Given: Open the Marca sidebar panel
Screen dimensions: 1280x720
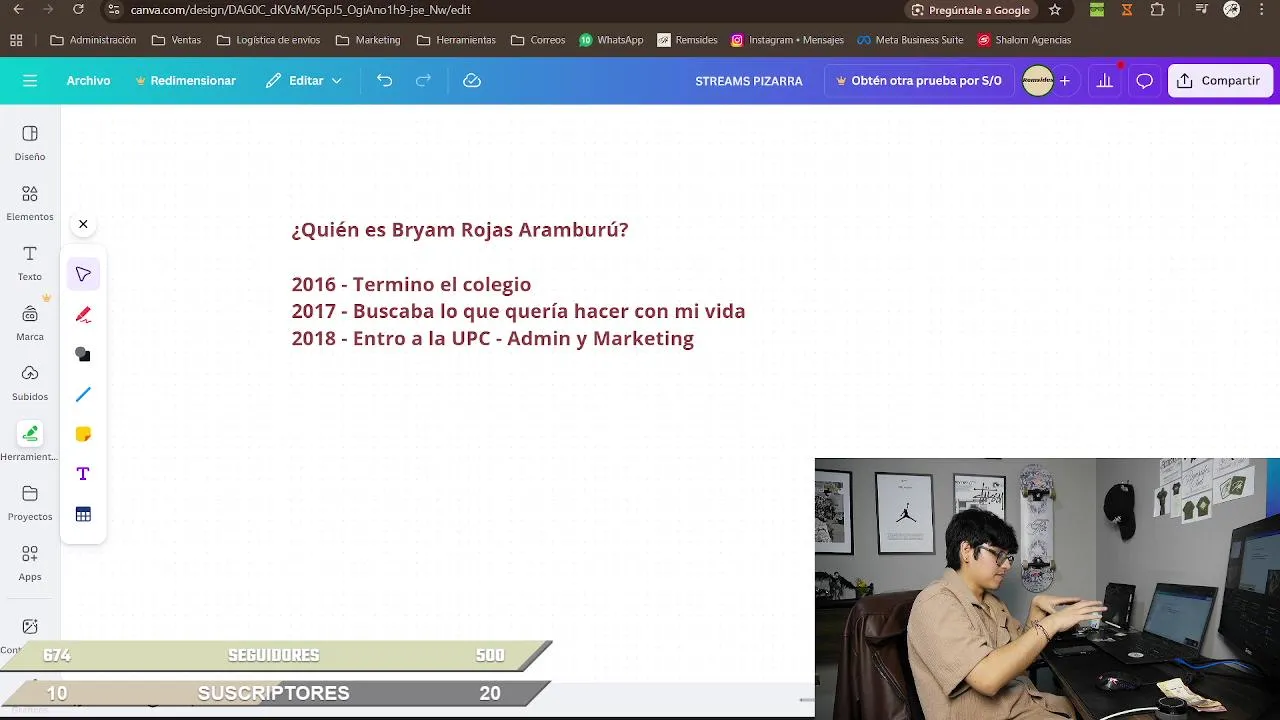Looking at the screenshot, I should coord(30,323).
